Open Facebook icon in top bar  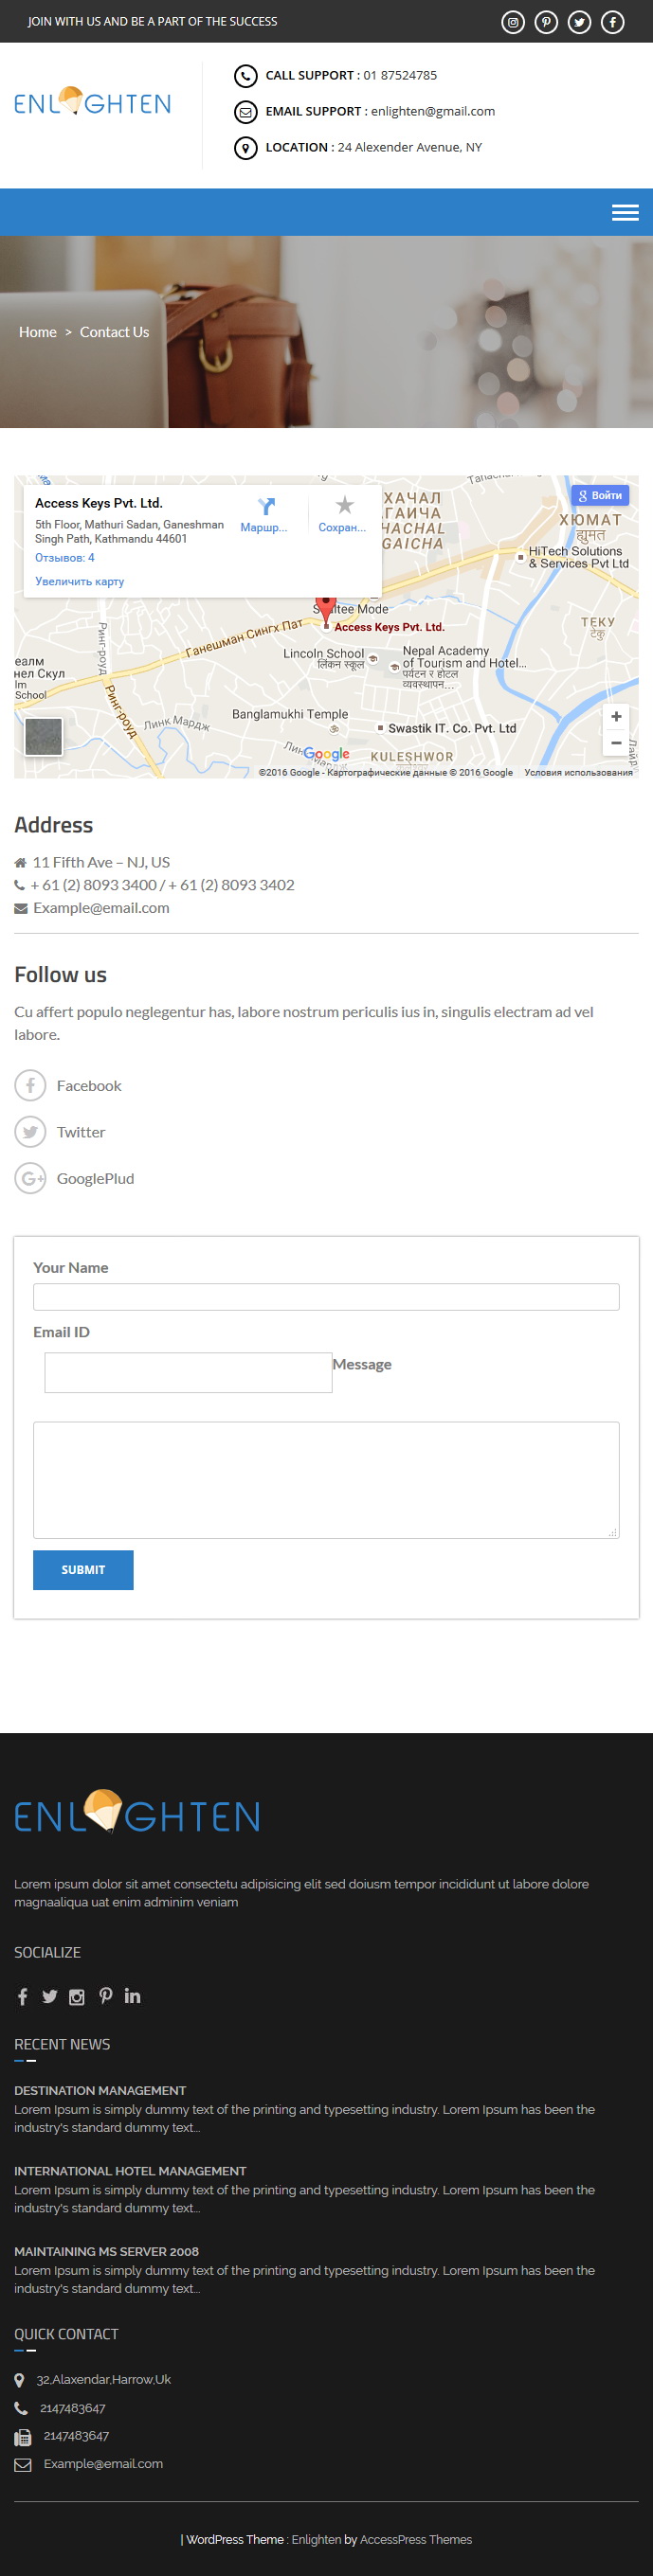612,22
